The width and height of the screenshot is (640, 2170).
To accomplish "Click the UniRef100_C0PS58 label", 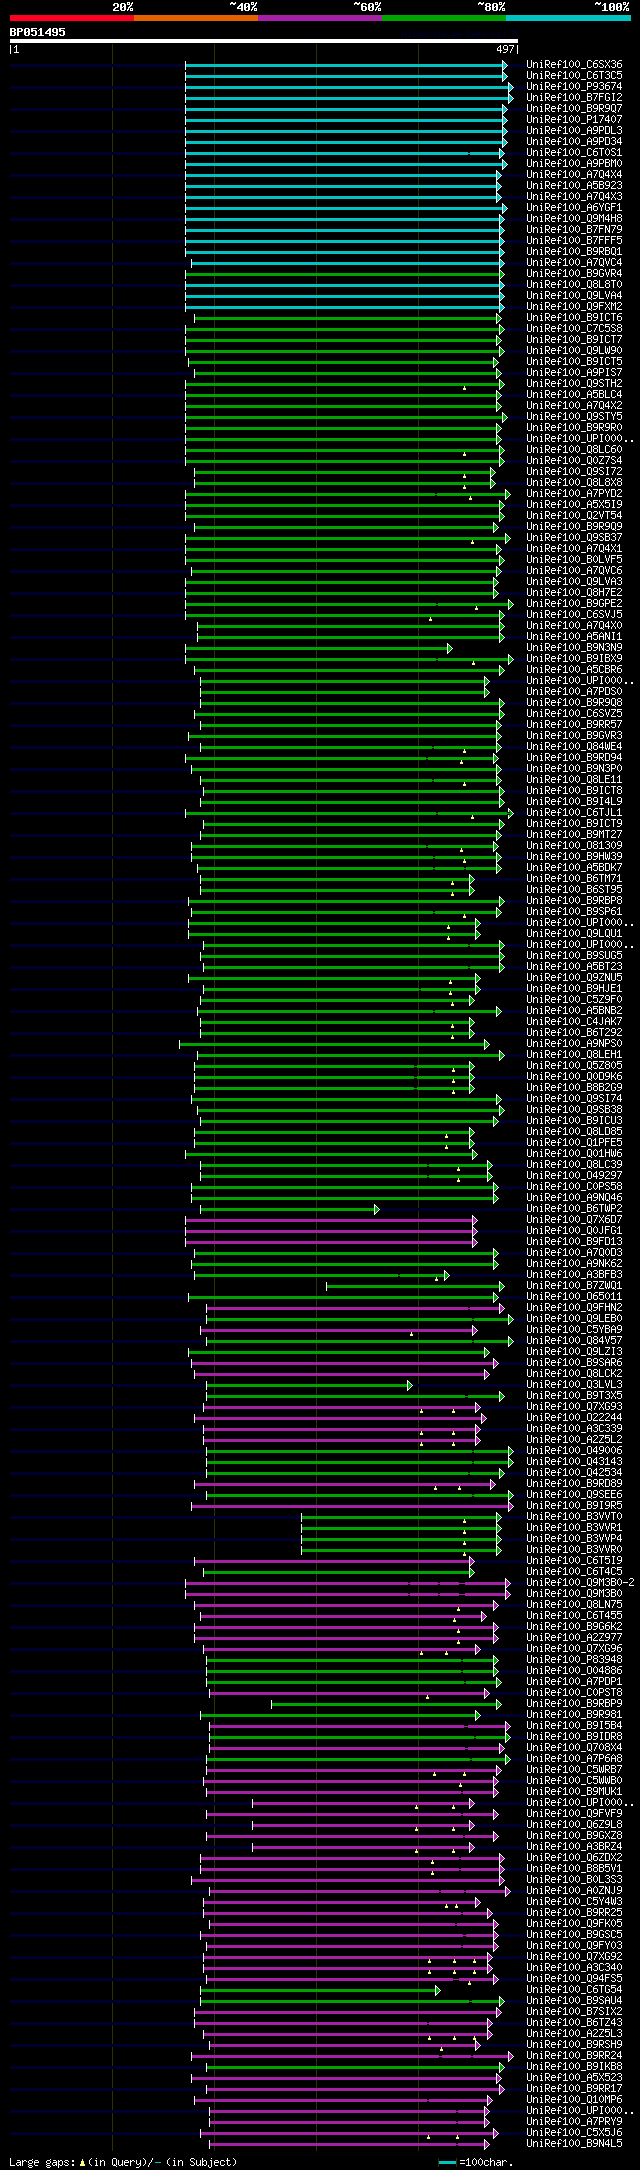I will (x=574, y=1187).
